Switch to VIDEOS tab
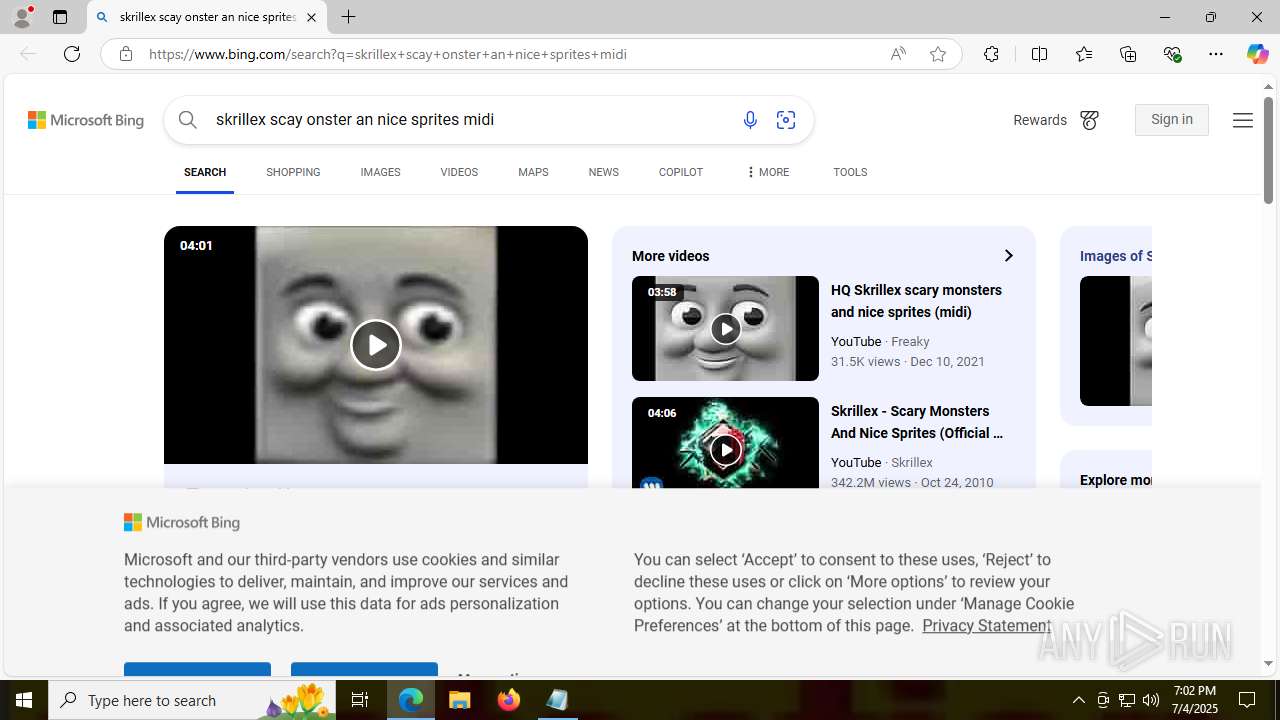 (459, 173)
